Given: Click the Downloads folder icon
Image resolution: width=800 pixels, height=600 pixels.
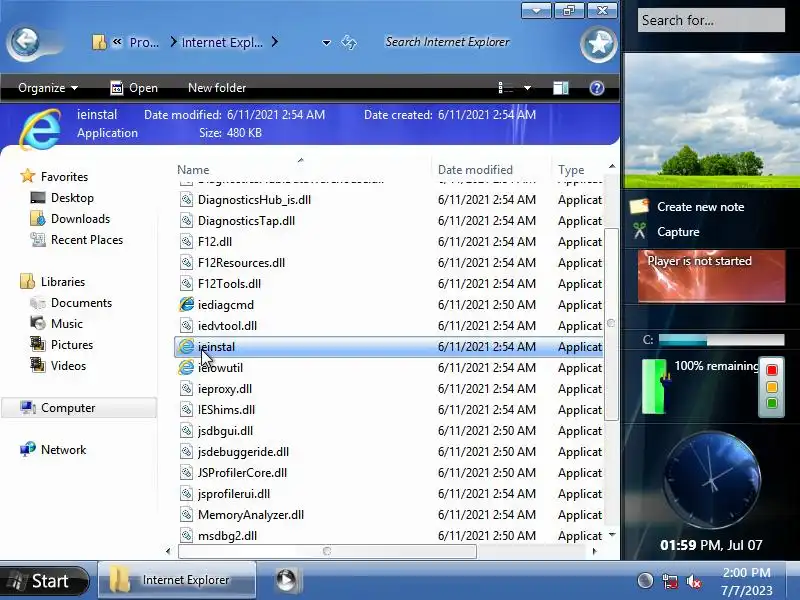Looking at the screenshot, I should (38, 218).
